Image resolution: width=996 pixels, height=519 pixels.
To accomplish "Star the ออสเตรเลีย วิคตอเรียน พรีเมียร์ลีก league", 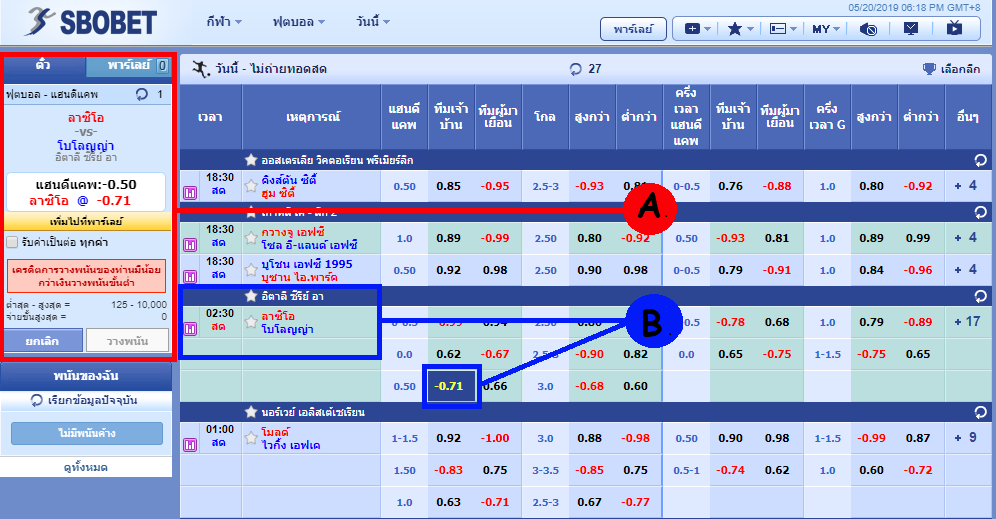I will tap(251, 160).
